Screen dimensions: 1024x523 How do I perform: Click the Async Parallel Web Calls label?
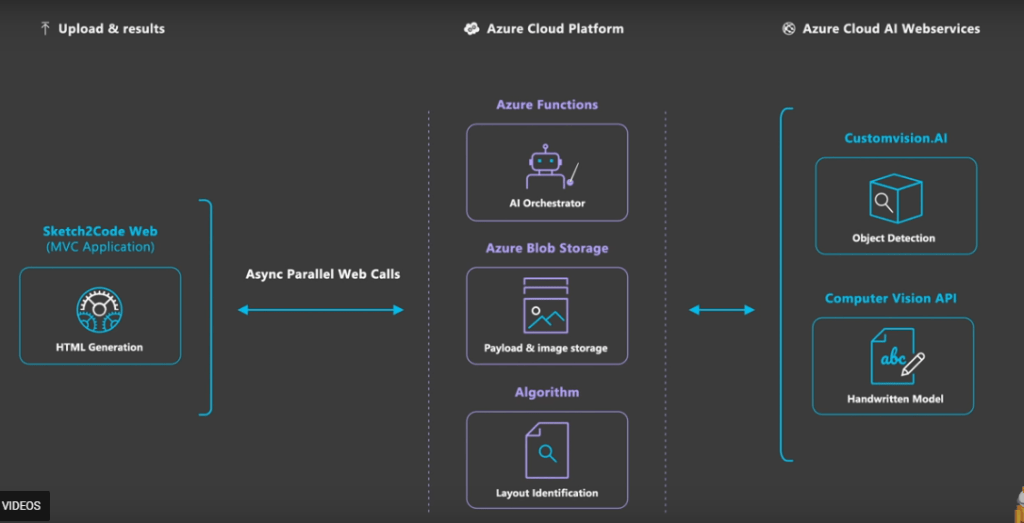coord(323,274)
